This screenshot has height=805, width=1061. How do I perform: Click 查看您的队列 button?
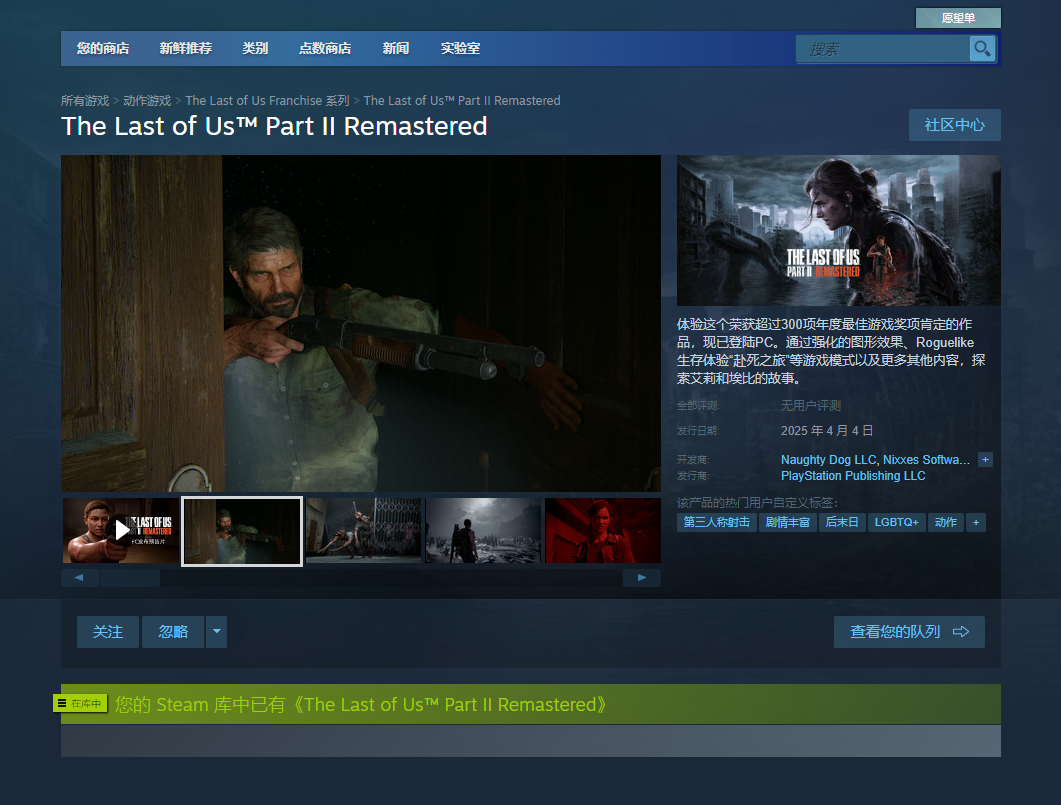tap(909, 632)
